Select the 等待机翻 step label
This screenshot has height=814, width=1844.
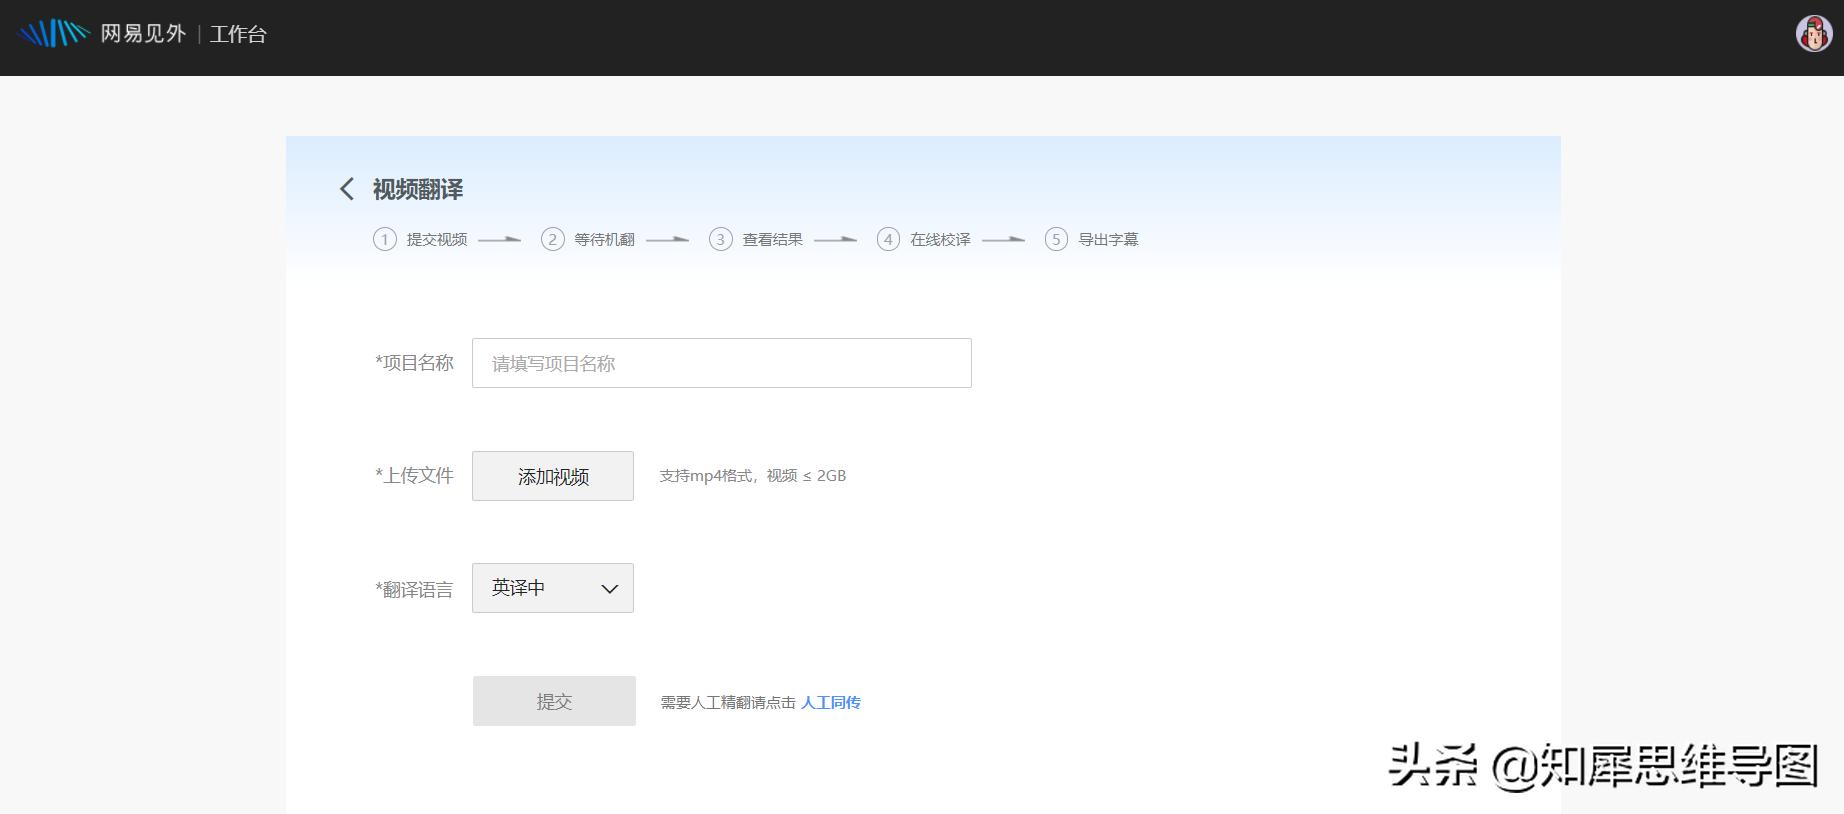[x=604, y=239]
